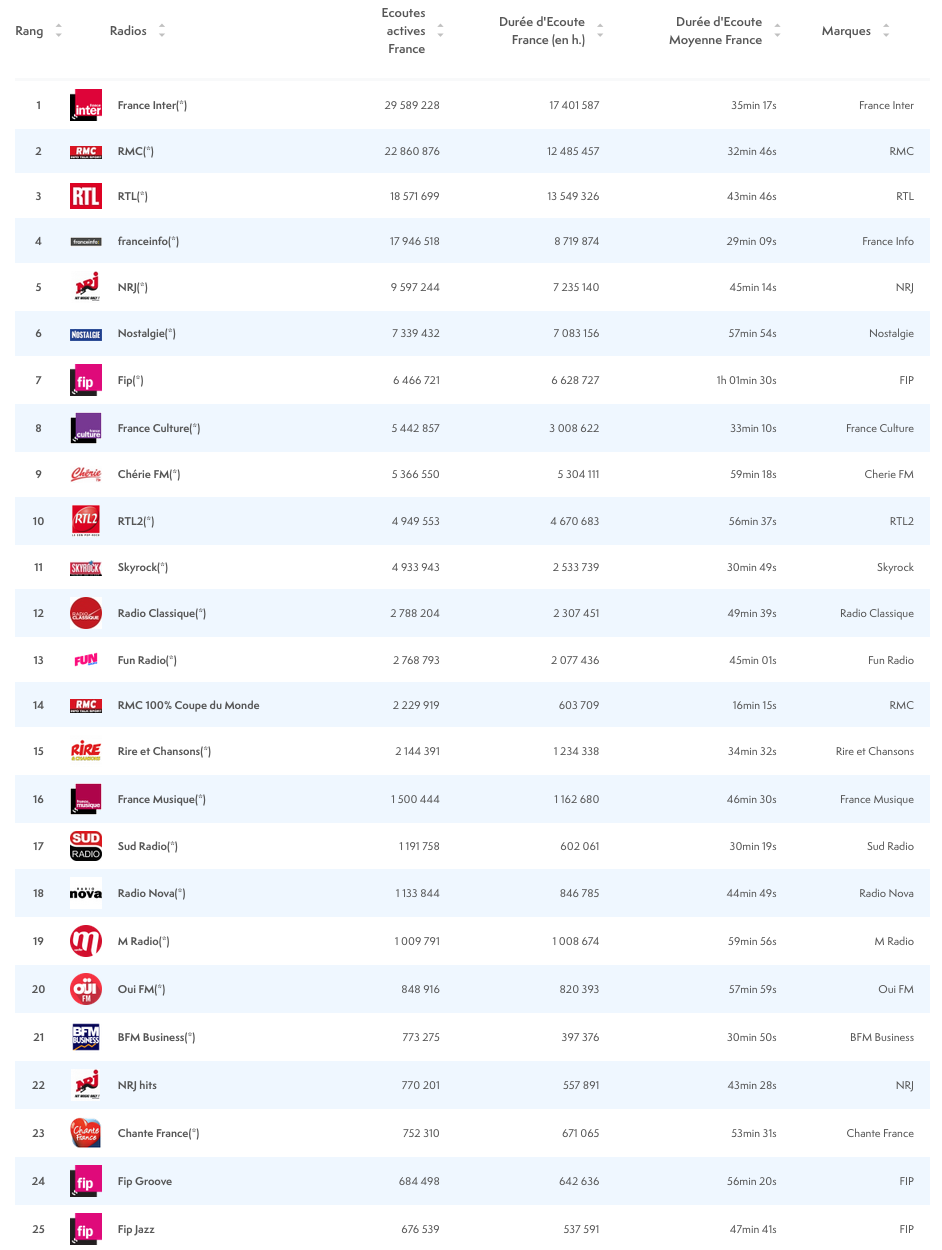The height and width of the screenshot is (1250, 942).
Task: Open the franceinfo(*) station name link
Action: point(148,241)
